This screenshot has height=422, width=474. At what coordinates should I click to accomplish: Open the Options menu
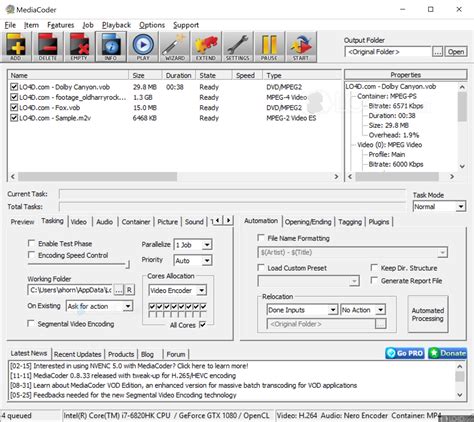point(152,25)
